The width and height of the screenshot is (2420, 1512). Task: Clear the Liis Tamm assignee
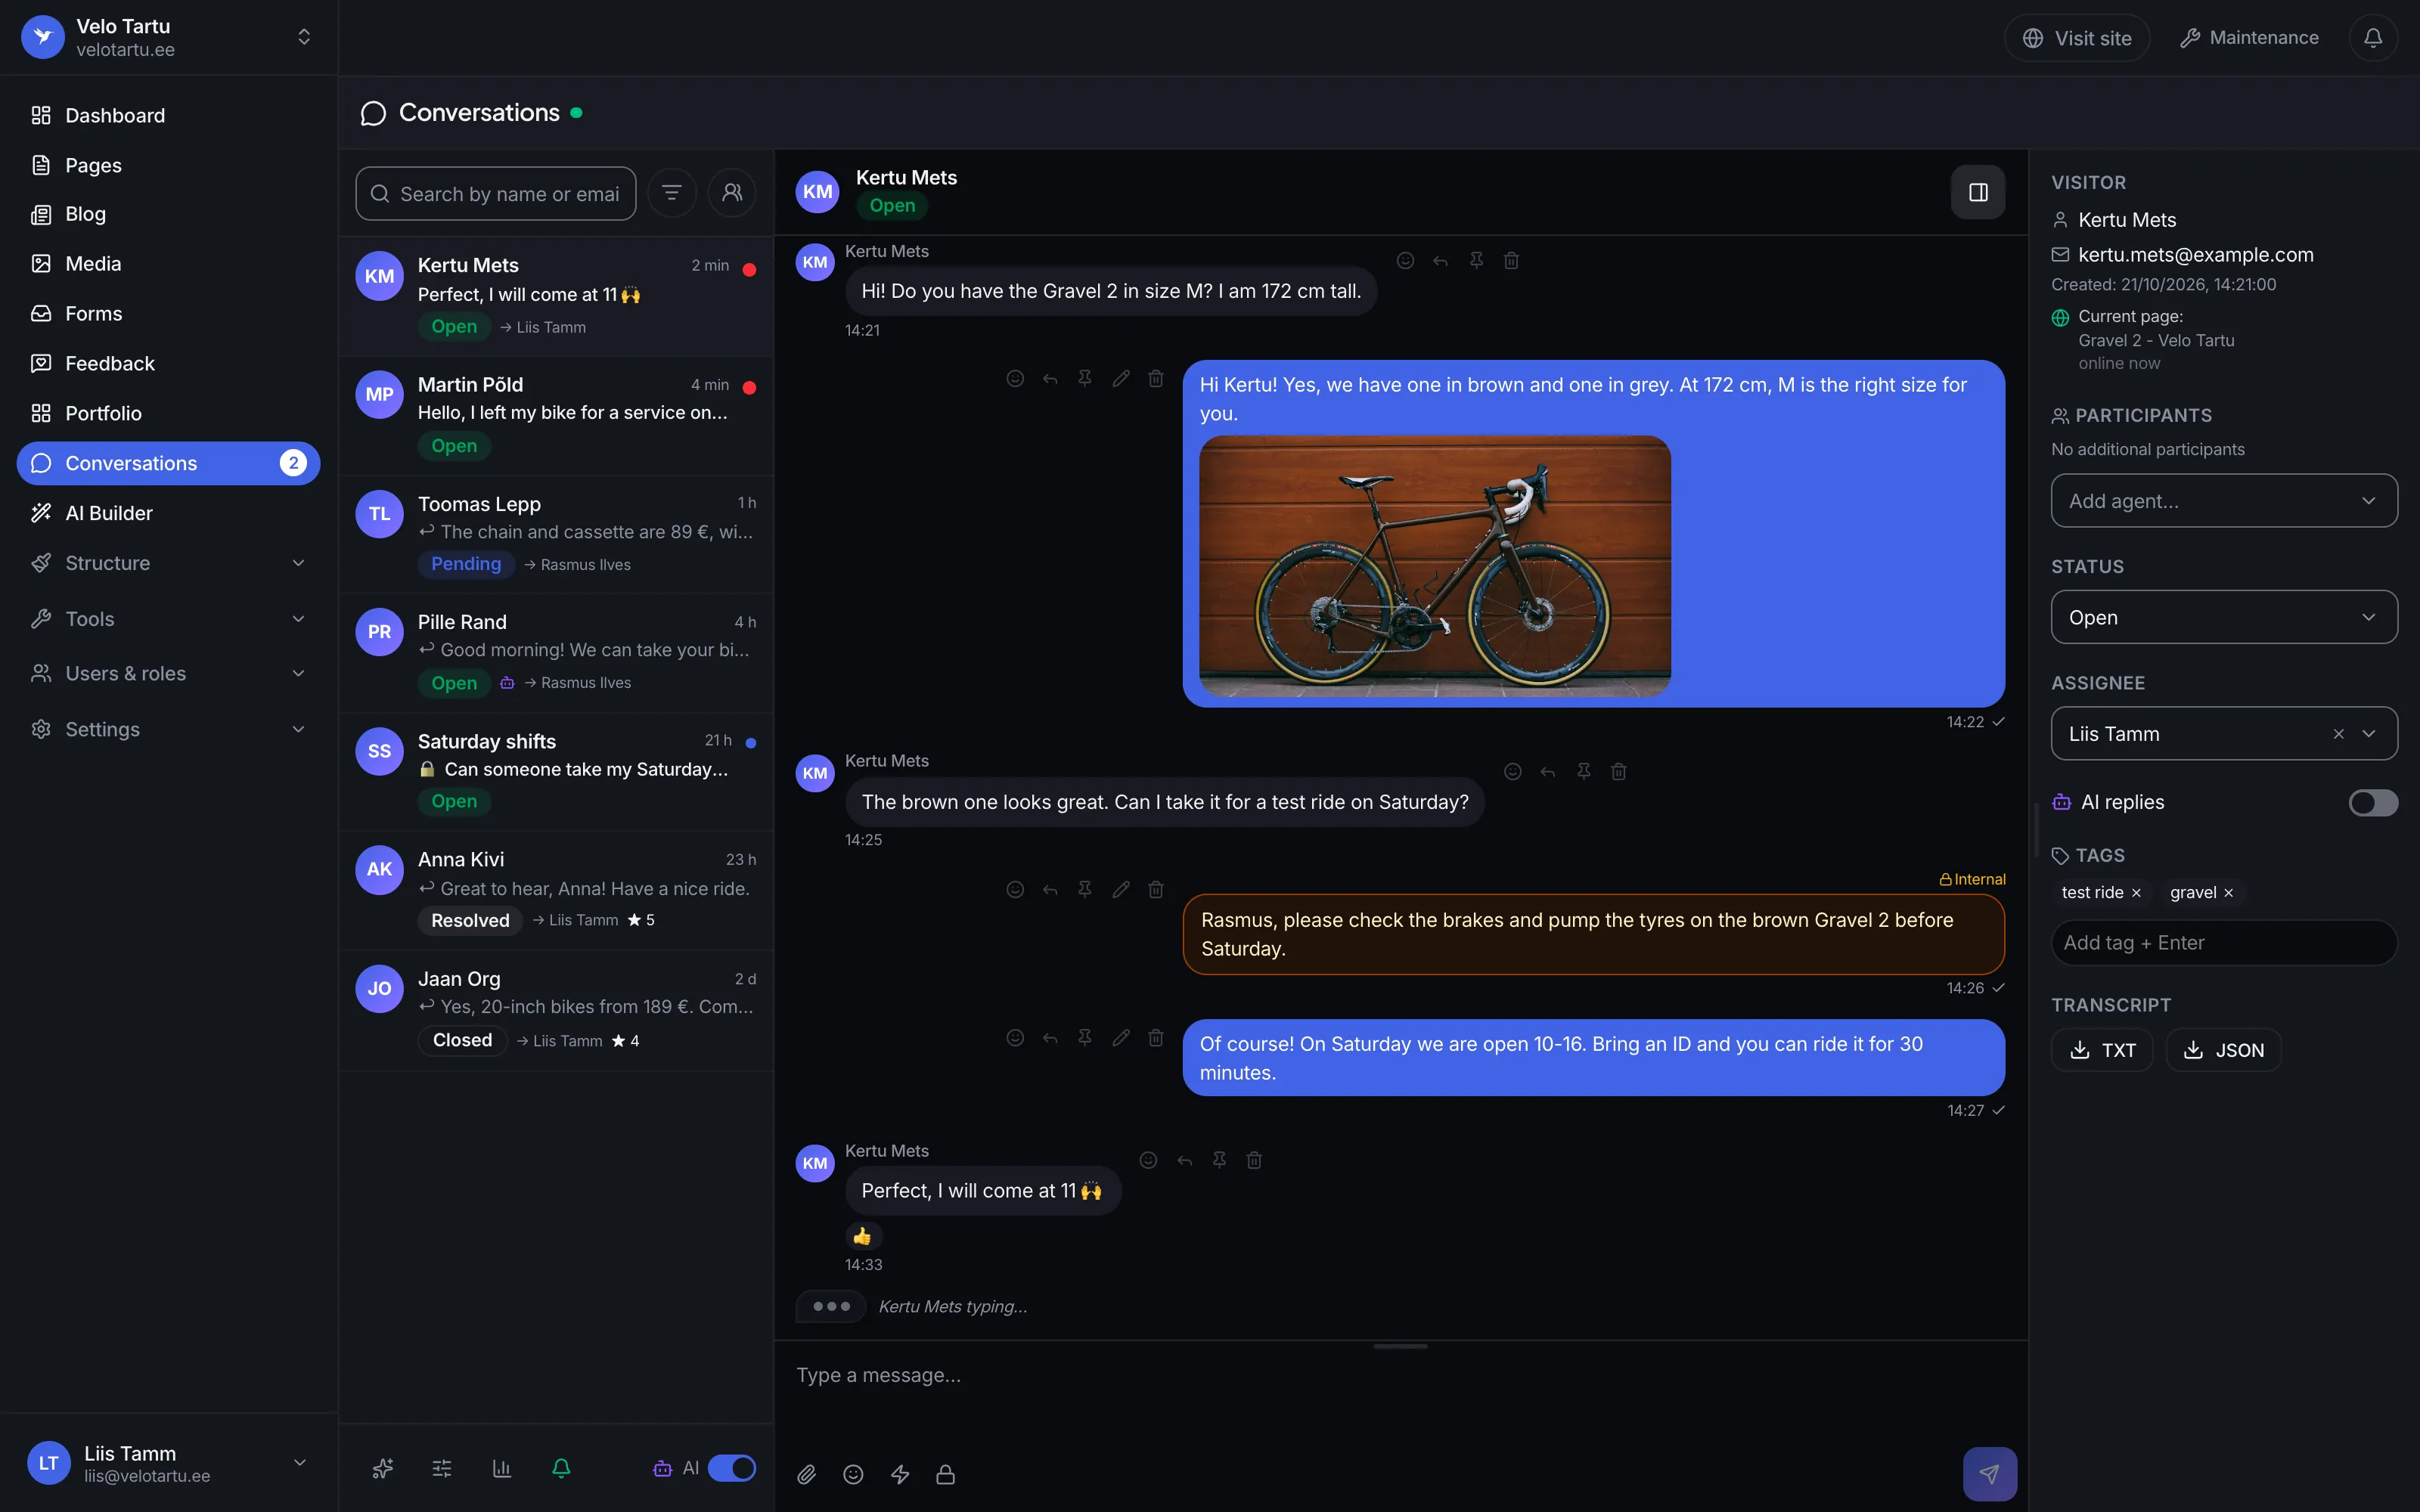pos(2339,734)
